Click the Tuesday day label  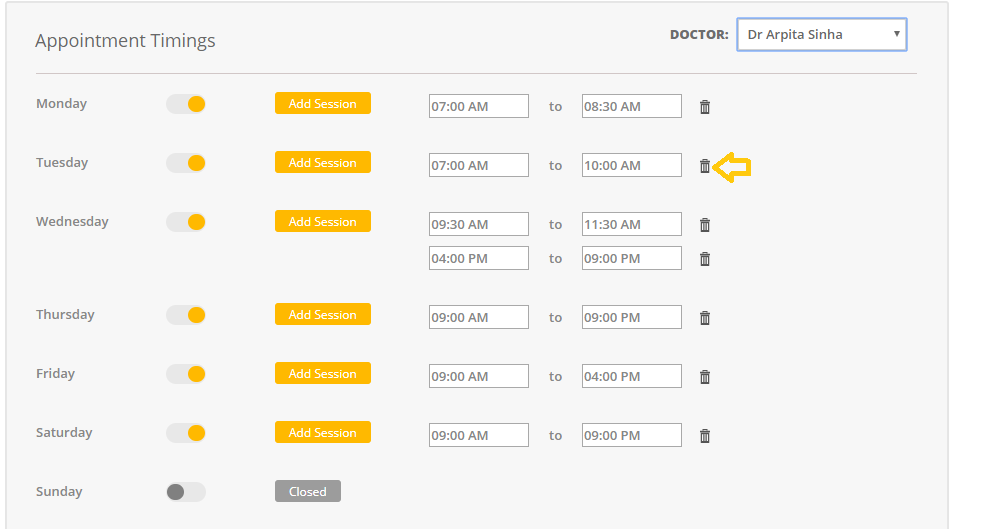(x=62, y=162)
